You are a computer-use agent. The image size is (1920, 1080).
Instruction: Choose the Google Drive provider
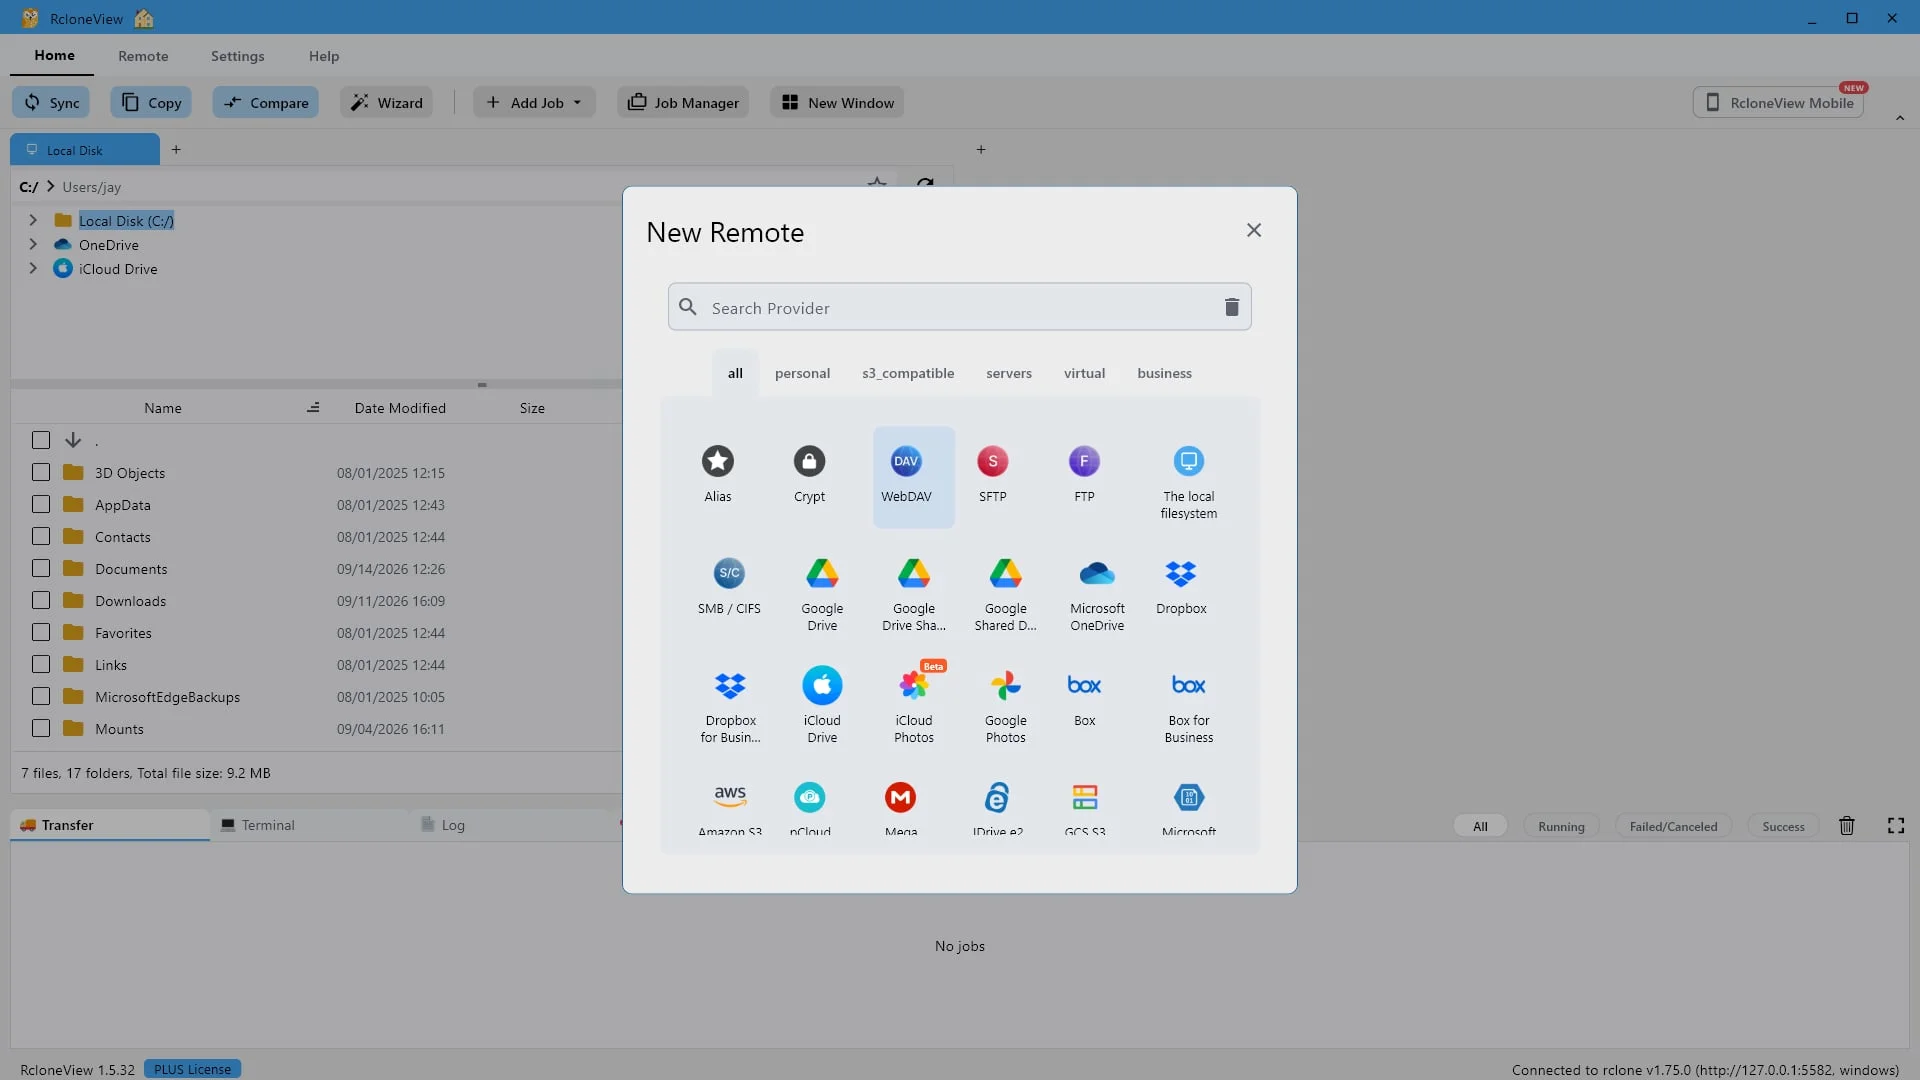[822, 594]
